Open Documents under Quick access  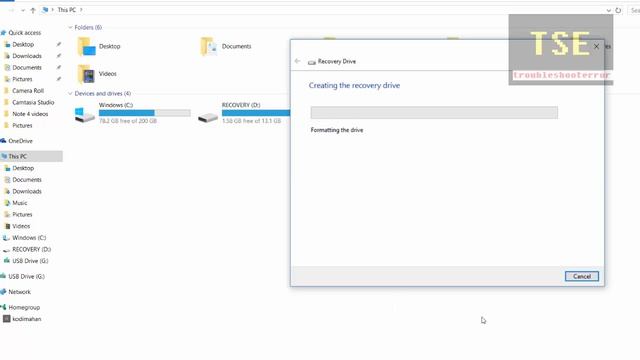27,67
